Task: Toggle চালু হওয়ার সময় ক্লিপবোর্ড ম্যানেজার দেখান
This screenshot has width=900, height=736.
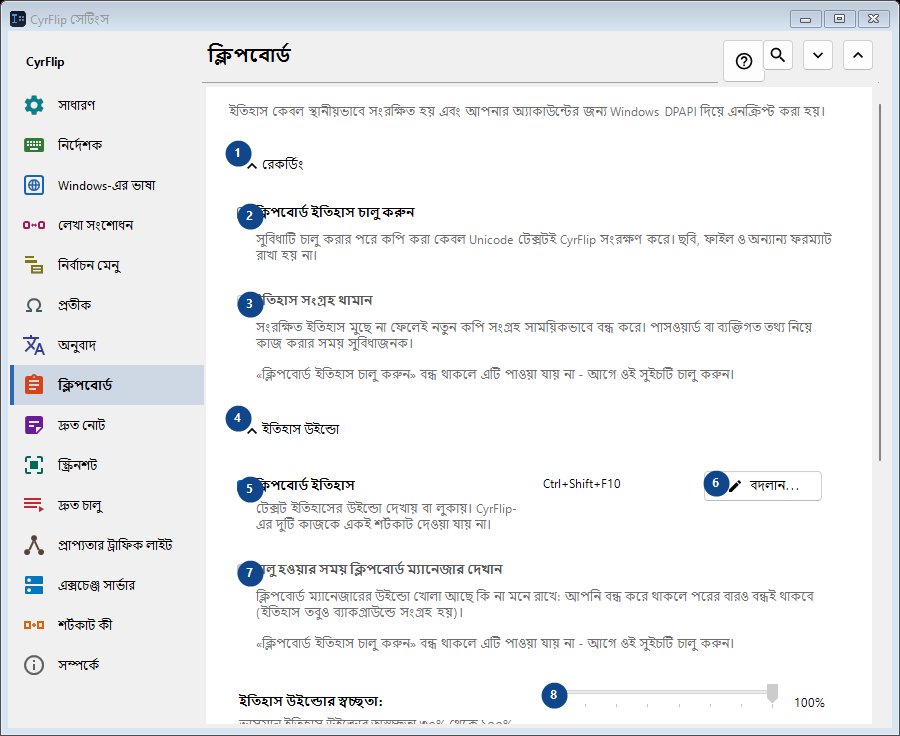Action: (242, 569)
